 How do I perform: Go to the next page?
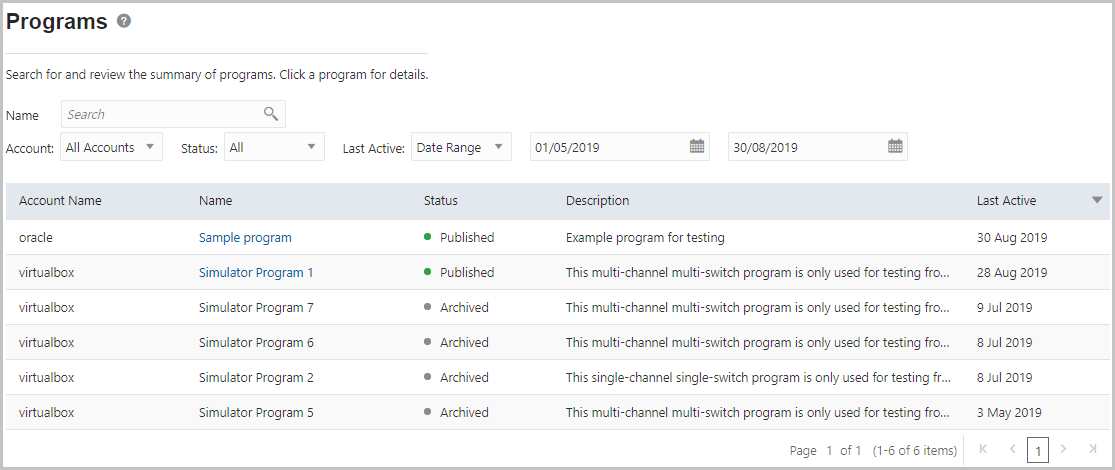point(1064,450)
